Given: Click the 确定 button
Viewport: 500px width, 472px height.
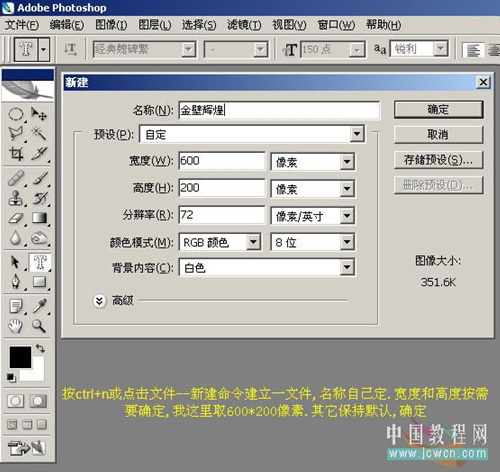Looking at the screenshot, I should [x=438, y=109].
